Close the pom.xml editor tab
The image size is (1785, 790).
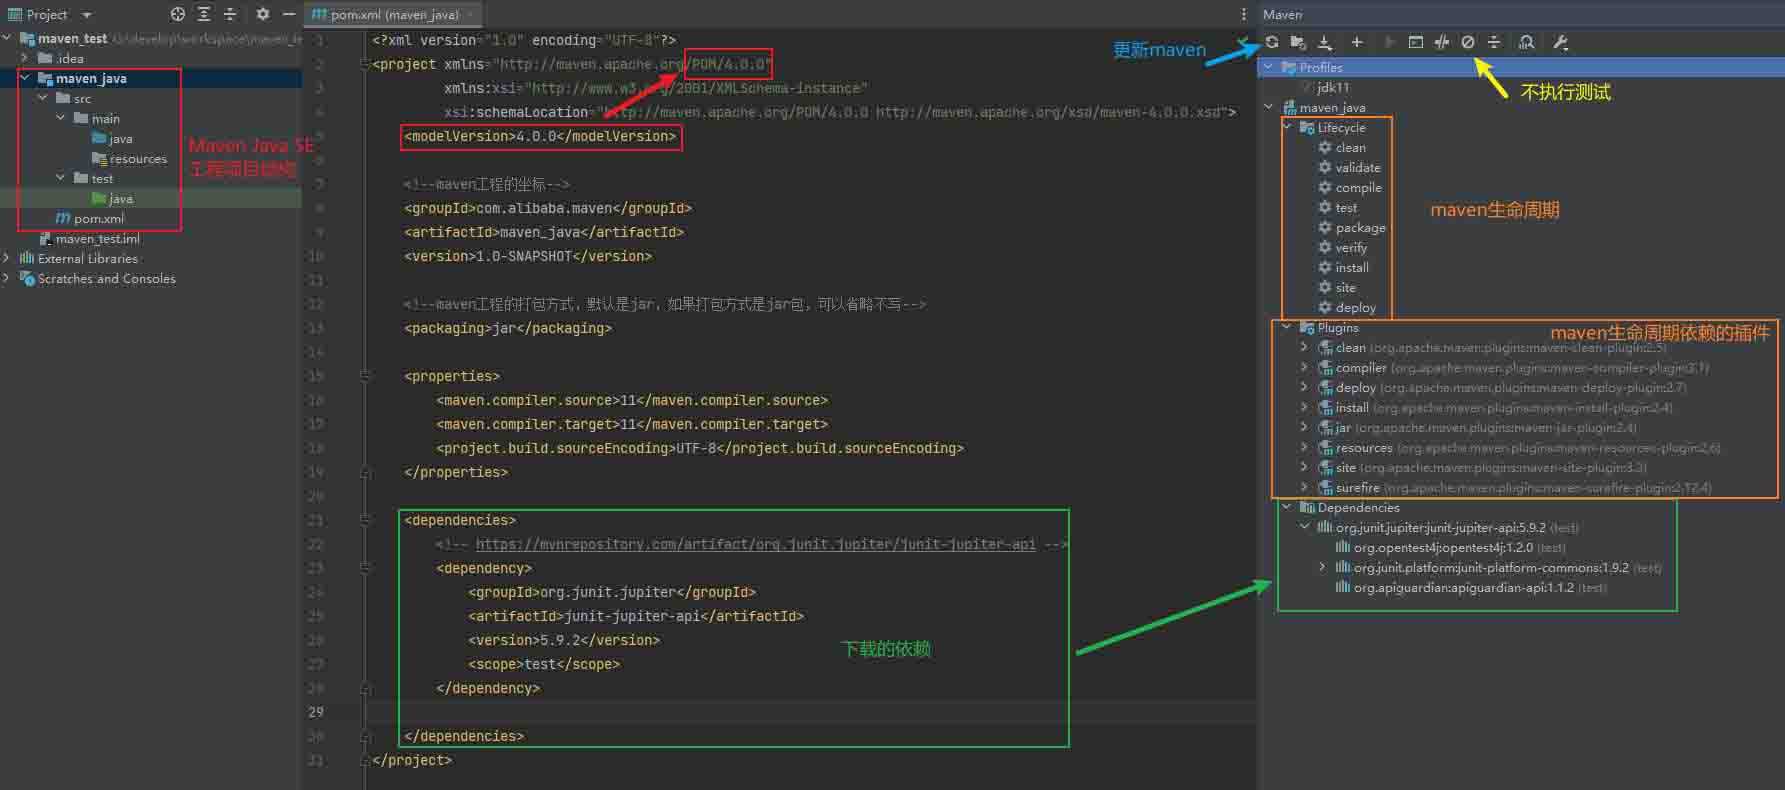click(471, 14)
